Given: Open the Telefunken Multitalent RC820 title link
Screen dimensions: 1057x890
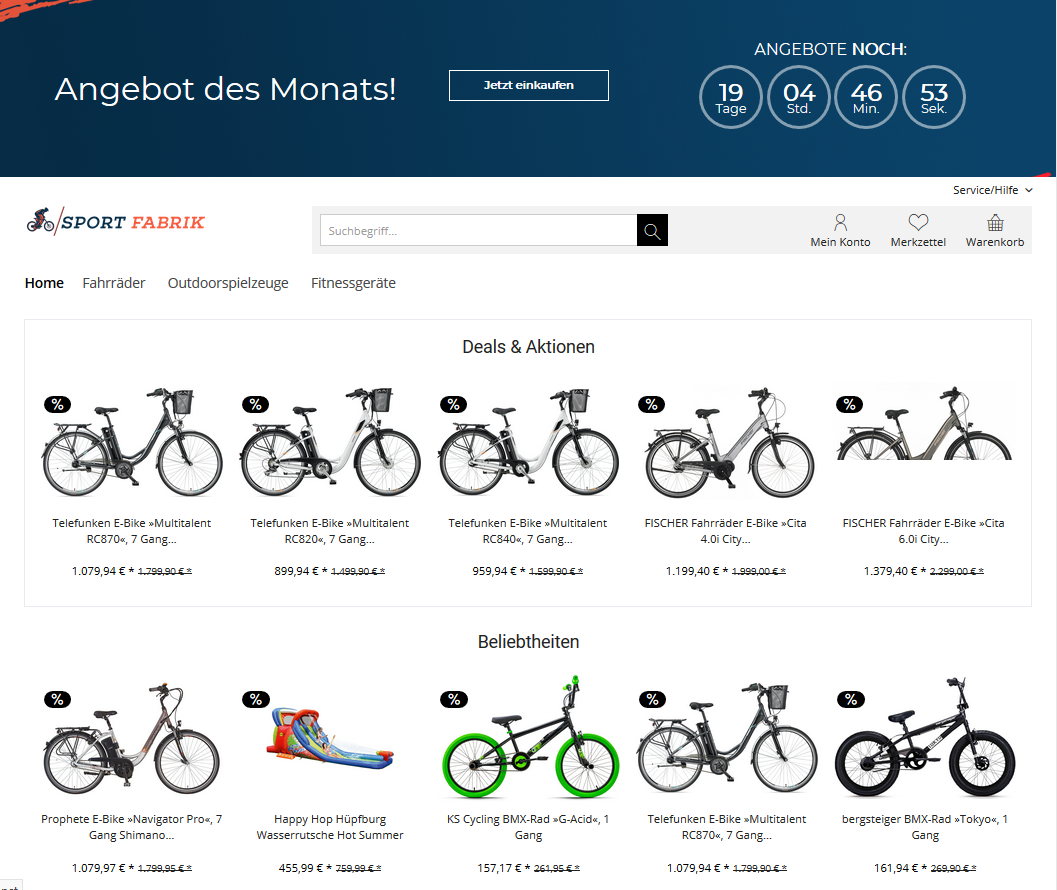Looking at the screenshot, I should point(330,531).
